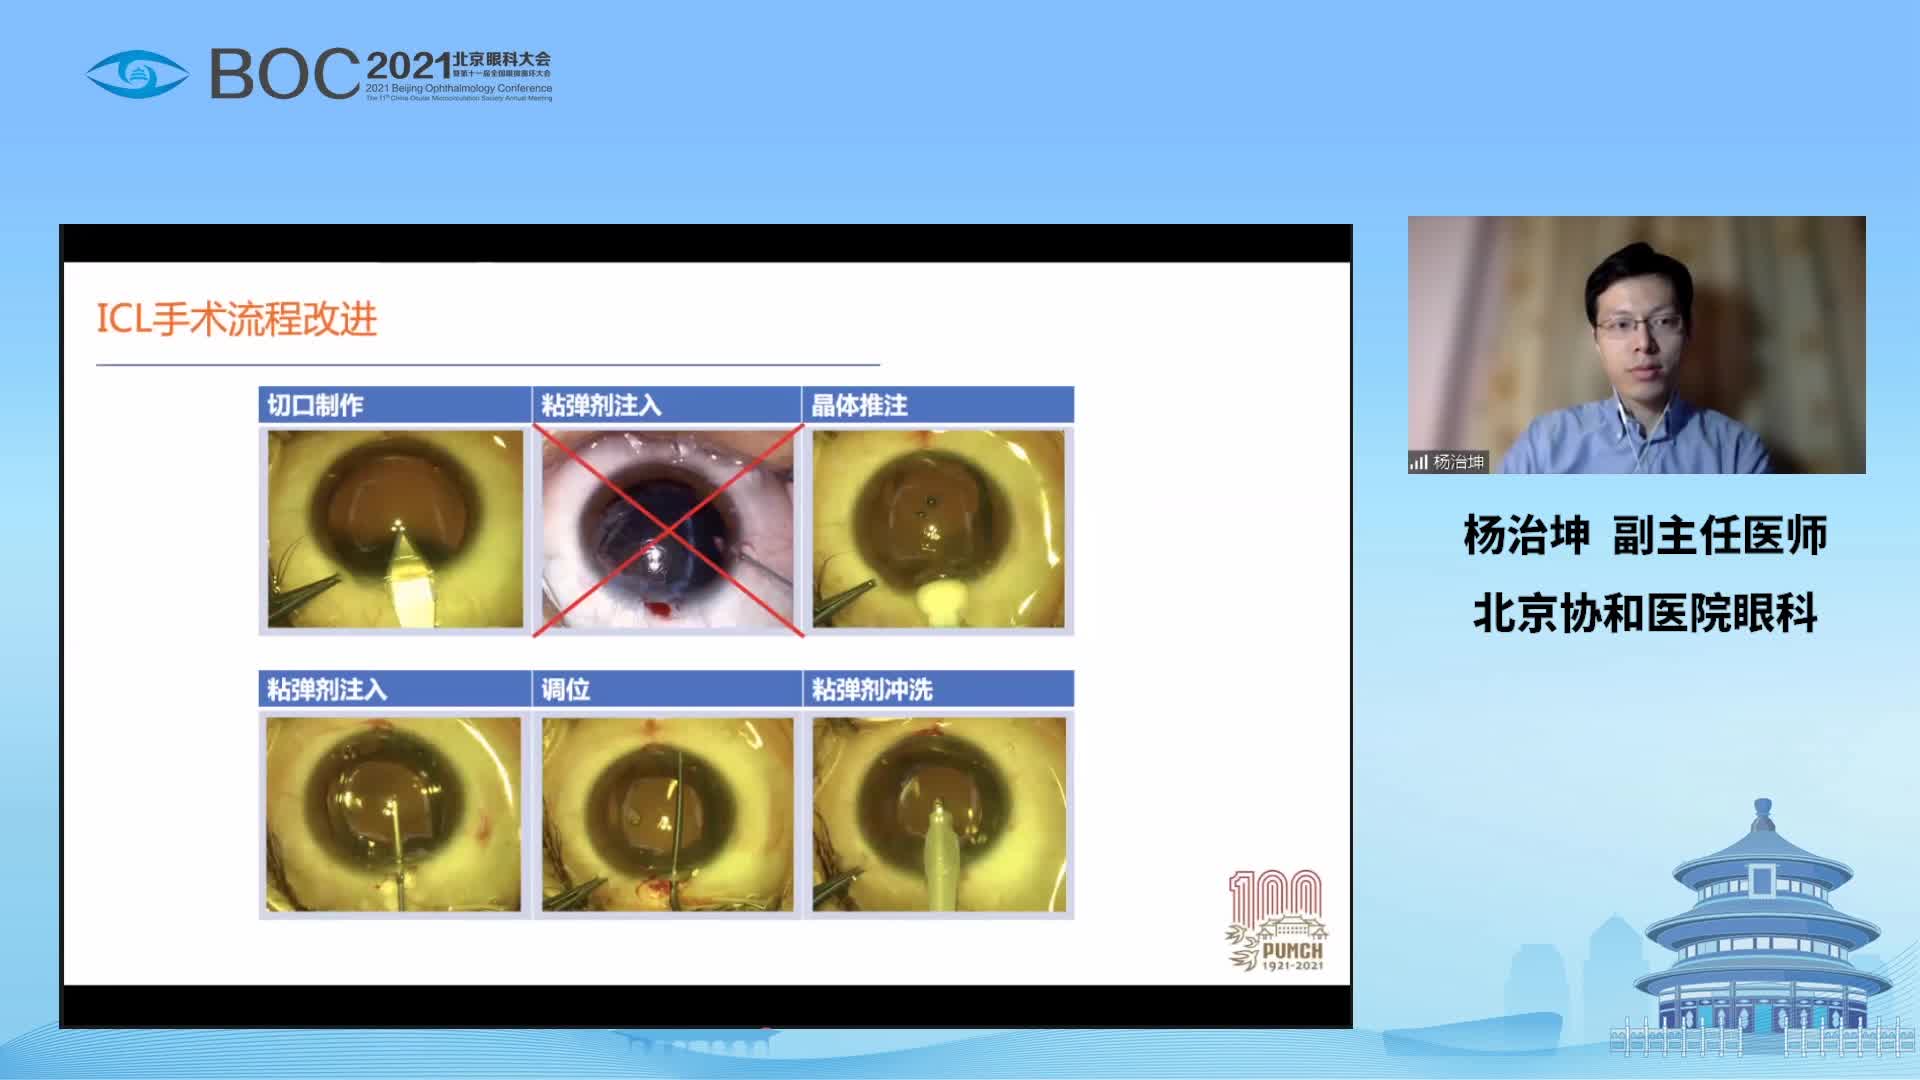Image resolution: width=1920 pixels, height=1080 pixels.
Task: Click the slide title ICL手术流程改进
Action: (x=237, y=319)
